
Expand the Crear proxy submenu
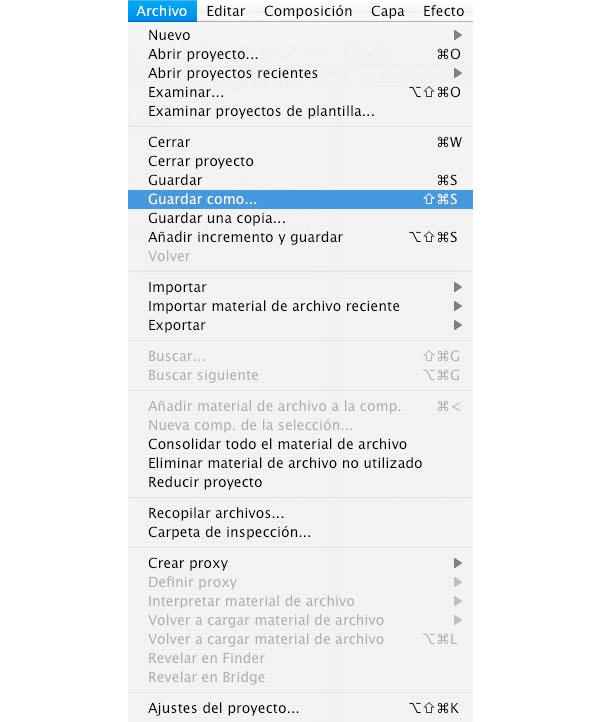coord(457,563)
